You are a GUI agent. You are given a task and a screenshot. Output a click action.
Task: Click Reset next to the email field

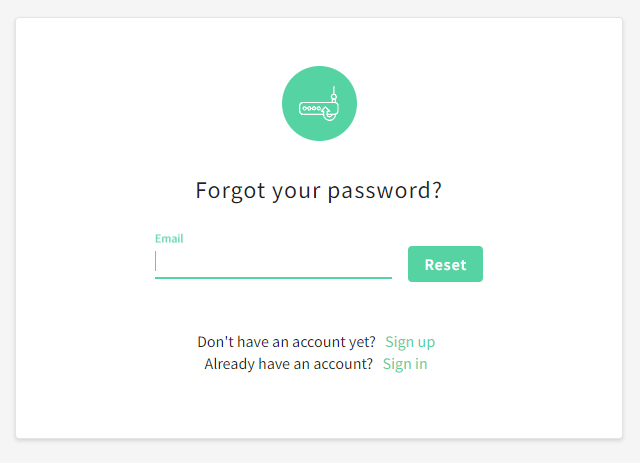445,264
